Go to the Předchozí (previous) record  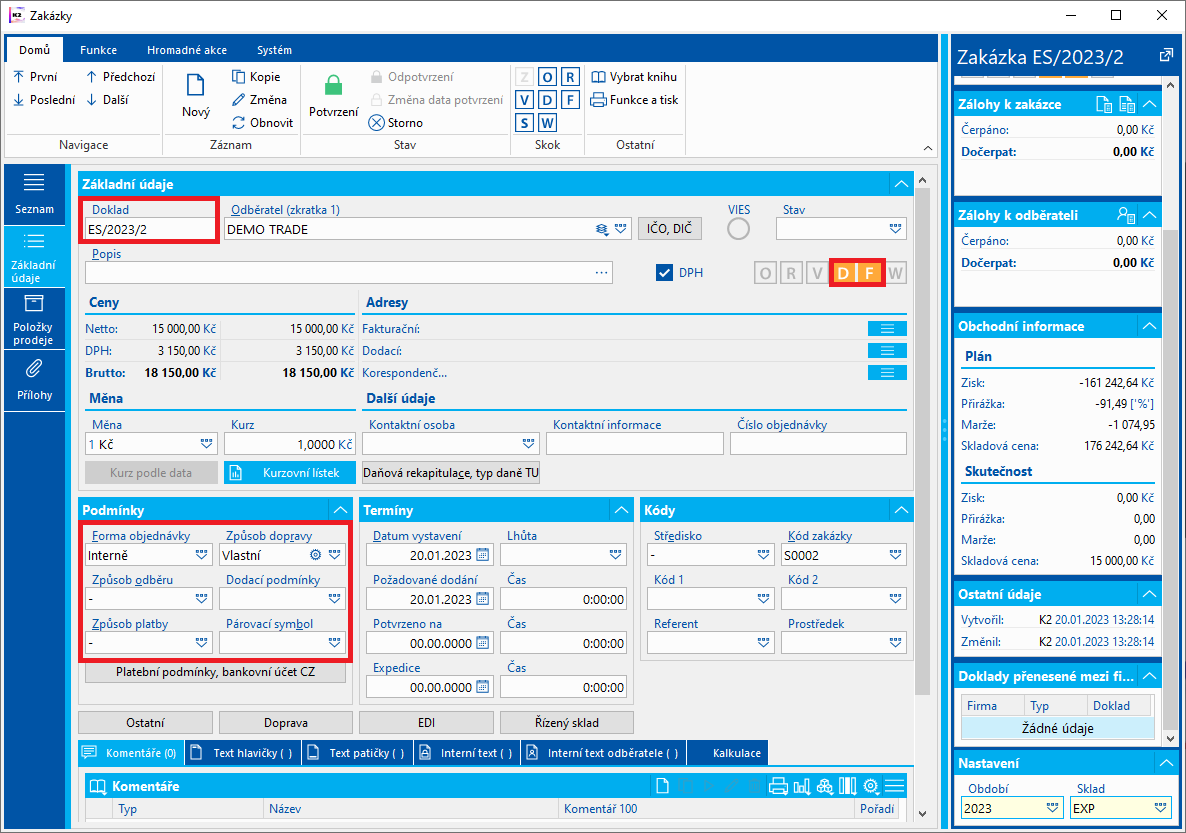click(x=120, y=76)
